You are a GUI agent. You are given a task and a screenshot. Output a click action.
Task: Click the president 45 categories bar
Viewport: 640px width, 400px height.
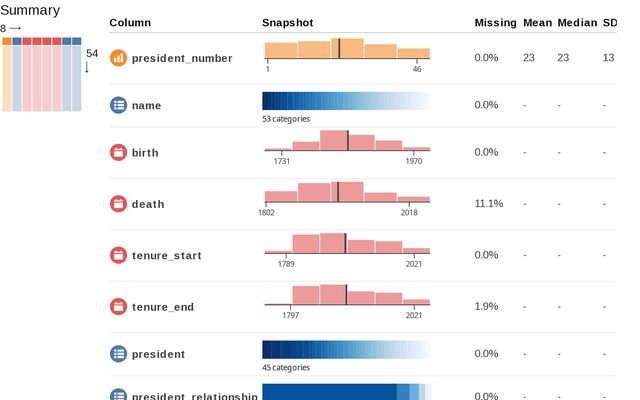click(347, 350)
